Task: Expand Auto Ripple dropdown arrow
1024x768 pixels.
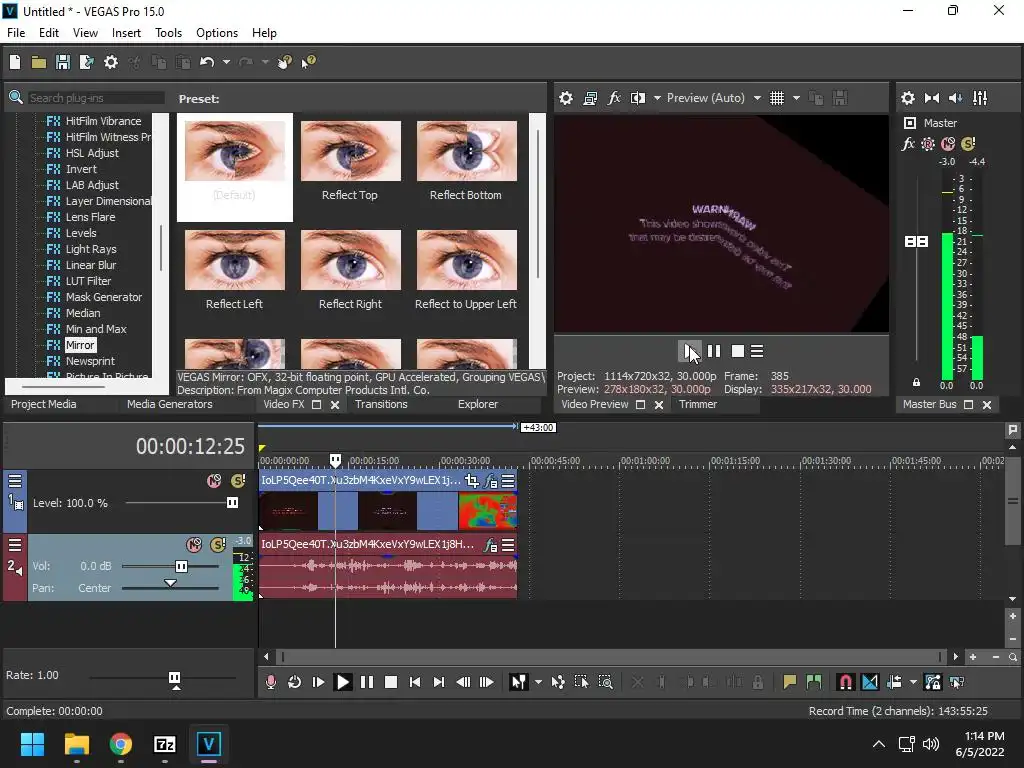Action: tap(913, 682)
